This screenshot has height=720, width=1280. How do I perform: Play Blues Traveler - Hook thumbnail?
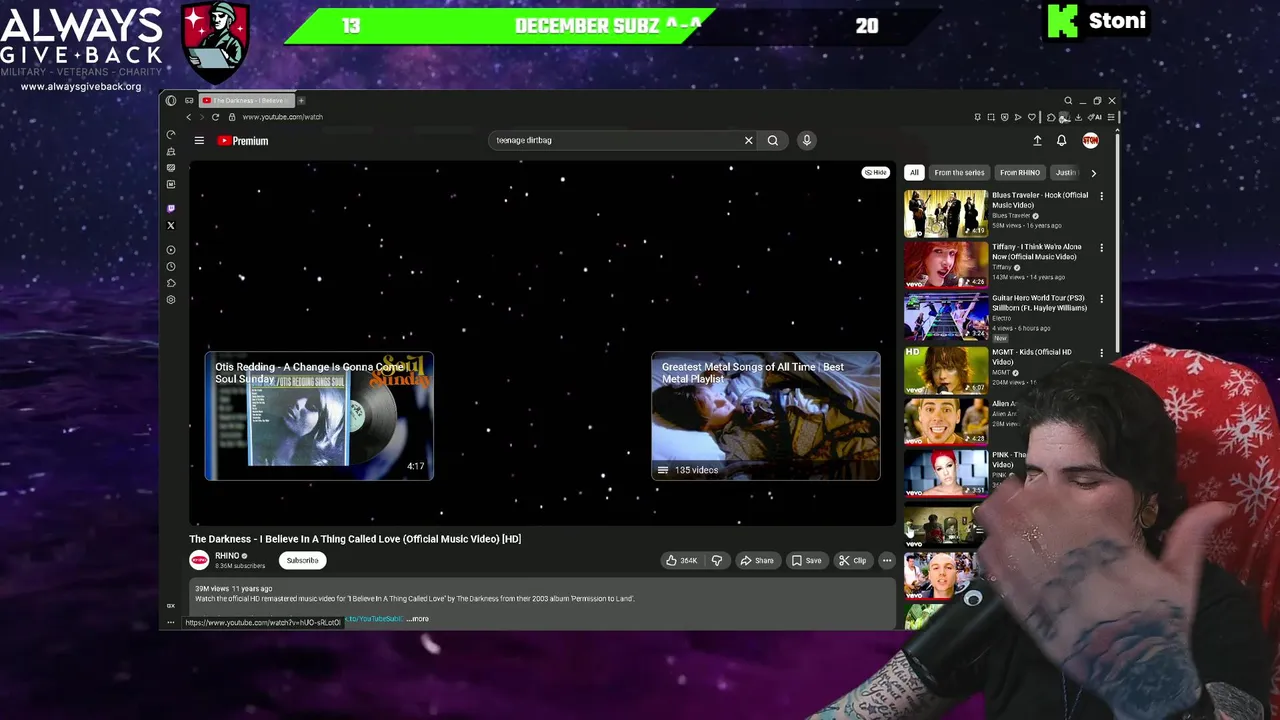pyautogui.click(x=946, y=213)
